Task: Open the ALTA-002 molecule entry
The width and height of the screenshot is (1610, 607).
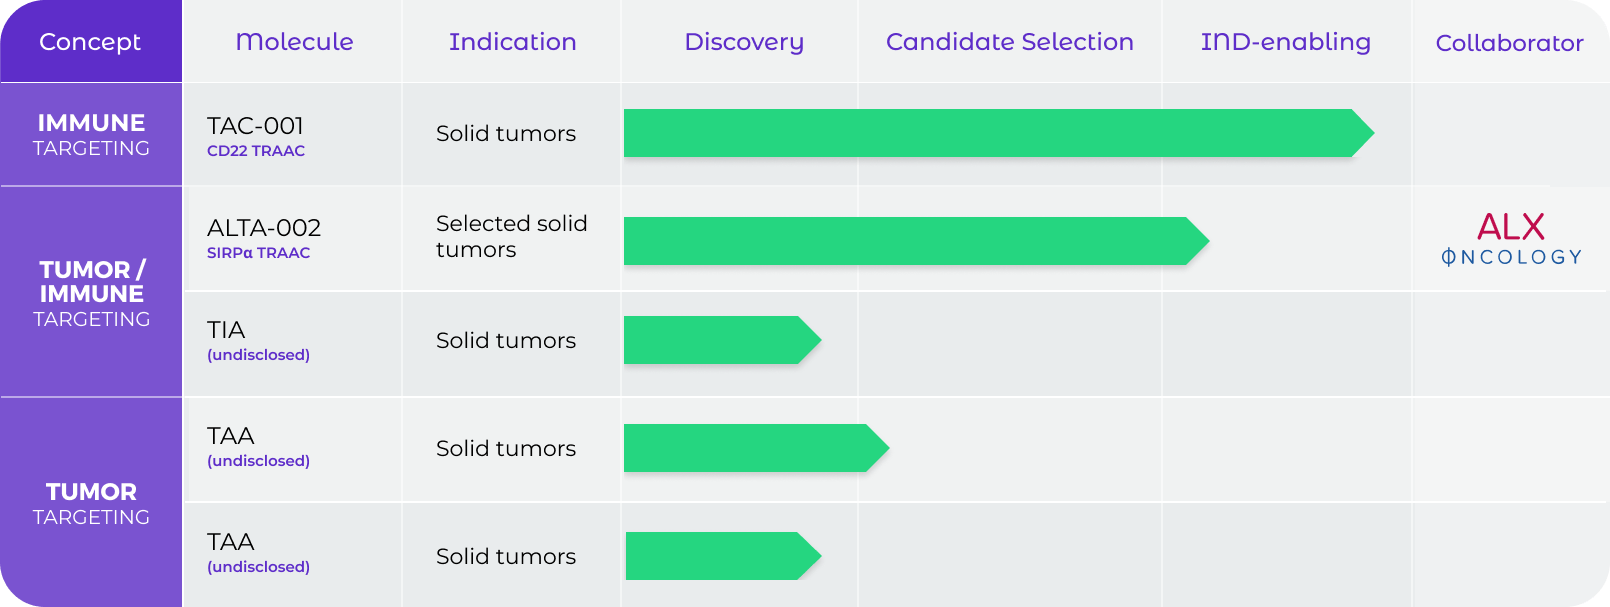Action: pyautogui.click(x=264, y=228)
